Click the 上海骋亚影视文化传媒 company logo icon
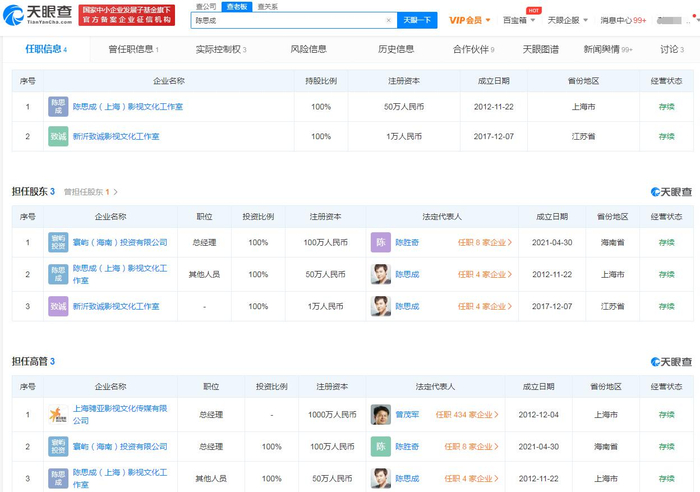The height and width of the screenshot is (492, 700). coord(59,414)
